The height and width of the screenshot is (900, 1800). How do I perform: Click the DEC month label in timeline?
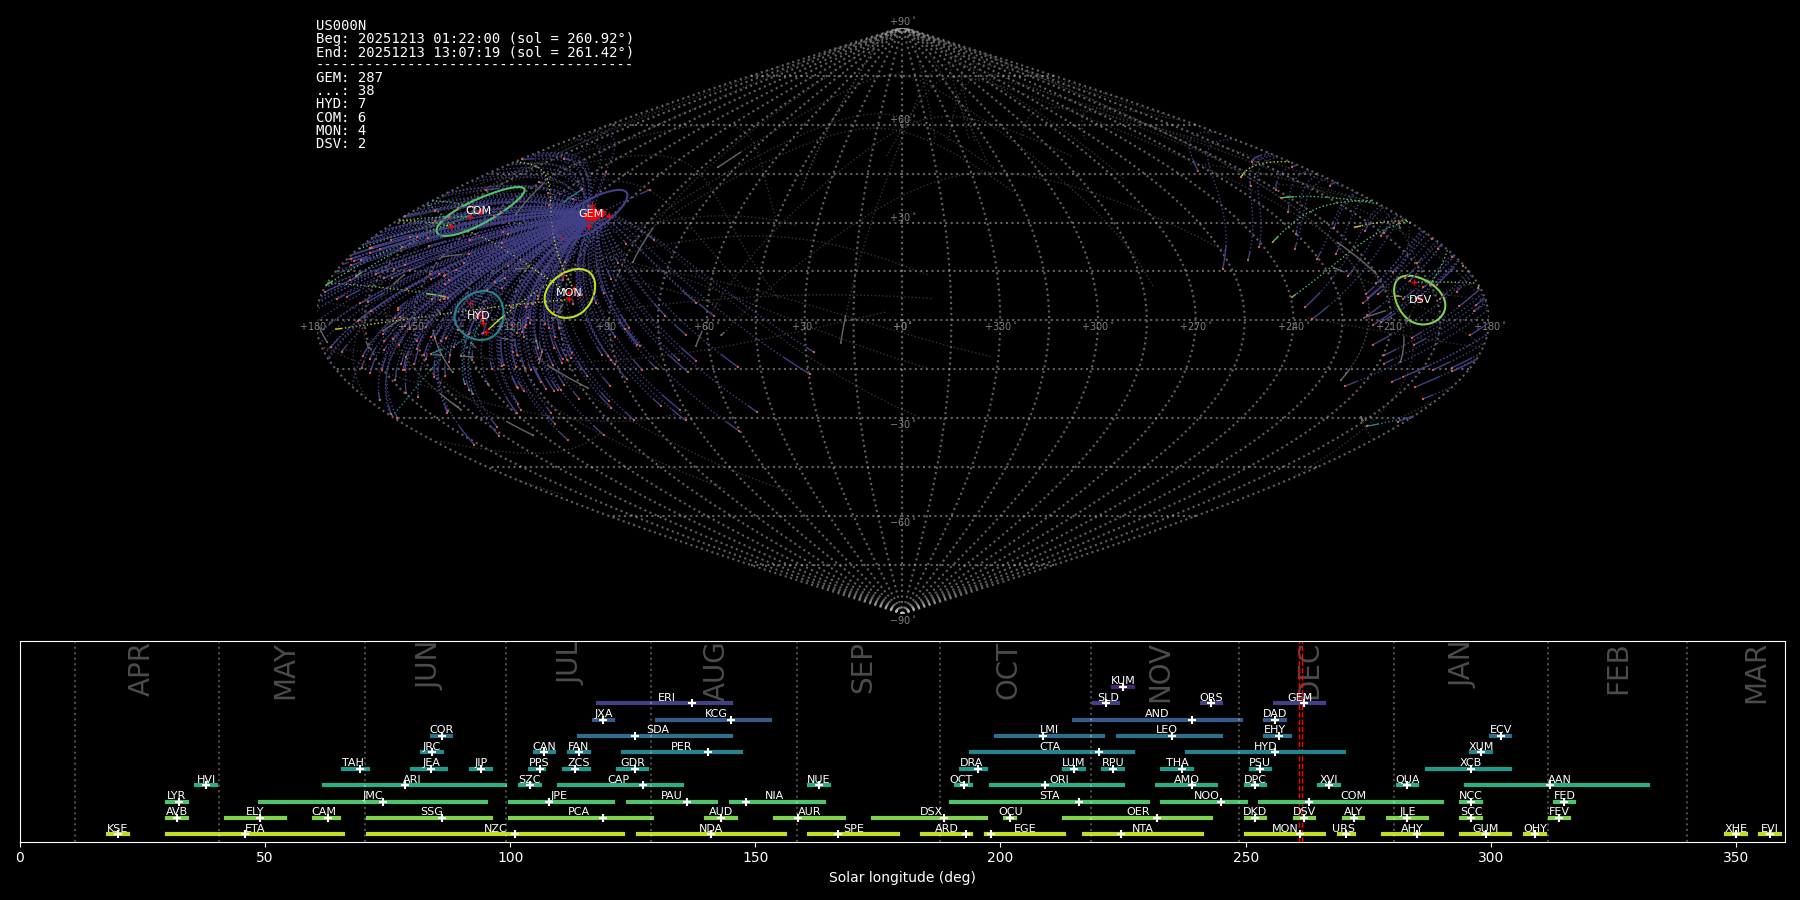click(x=1309, y=673)
